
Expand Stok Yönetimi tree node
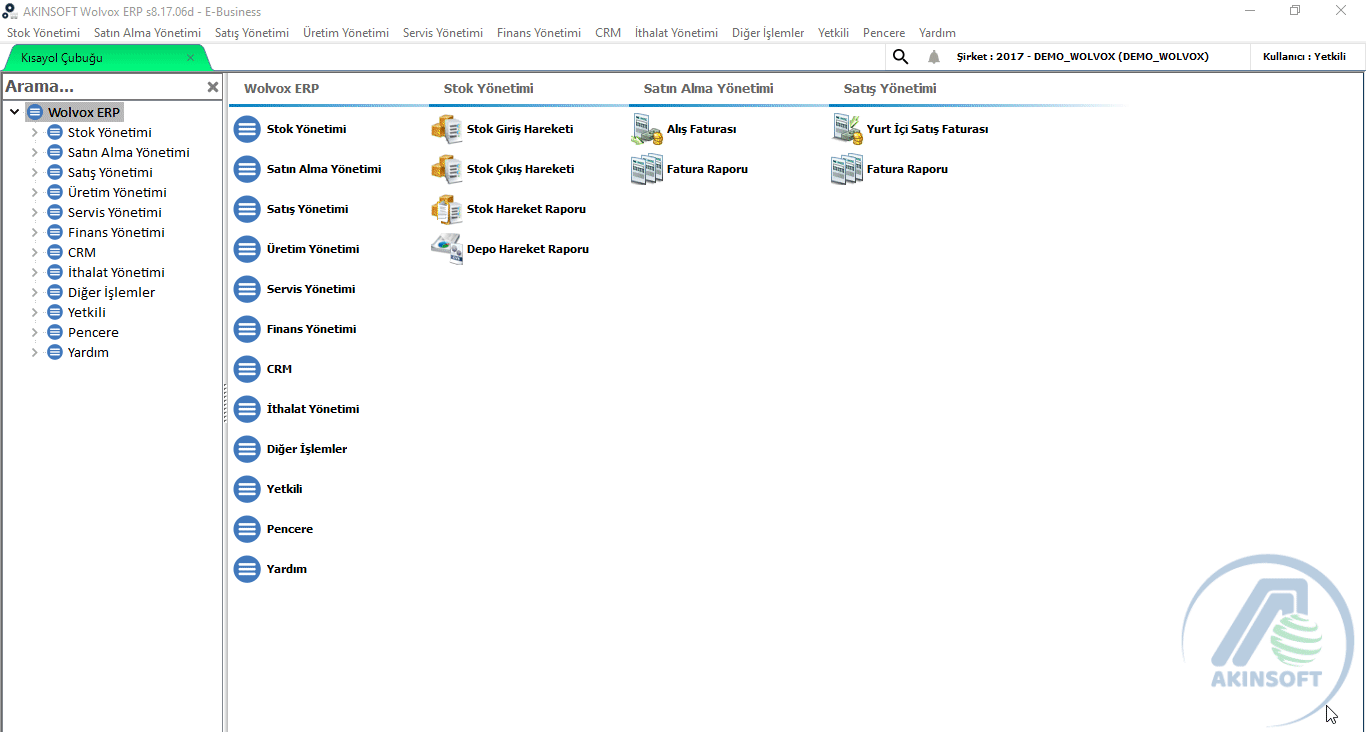click(x=34, y=132)
